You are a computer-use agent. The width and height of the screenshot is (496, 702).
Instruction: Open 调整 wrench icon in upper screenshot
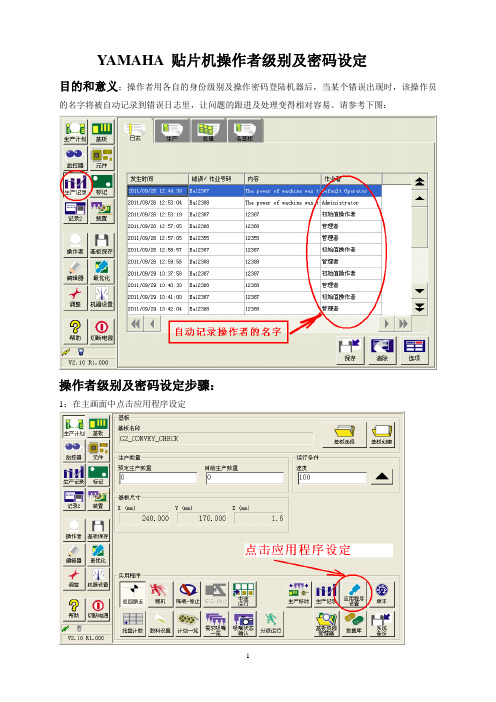[x=75, y=297]
